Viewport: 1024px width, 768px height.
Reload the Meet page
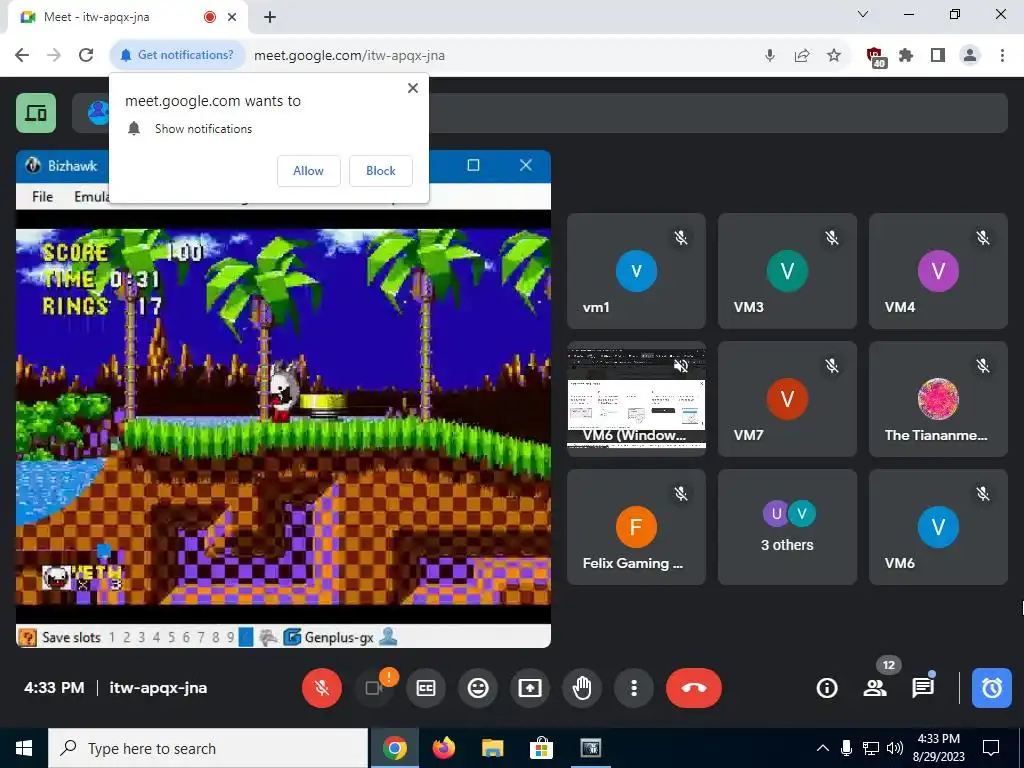coord(86,55)
